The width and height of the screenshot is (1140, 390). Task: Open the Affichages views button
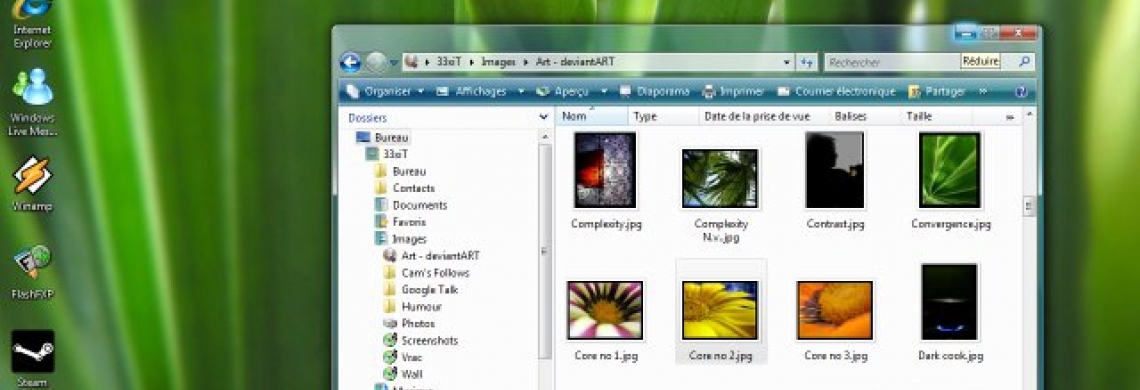(x=473, y=92)
